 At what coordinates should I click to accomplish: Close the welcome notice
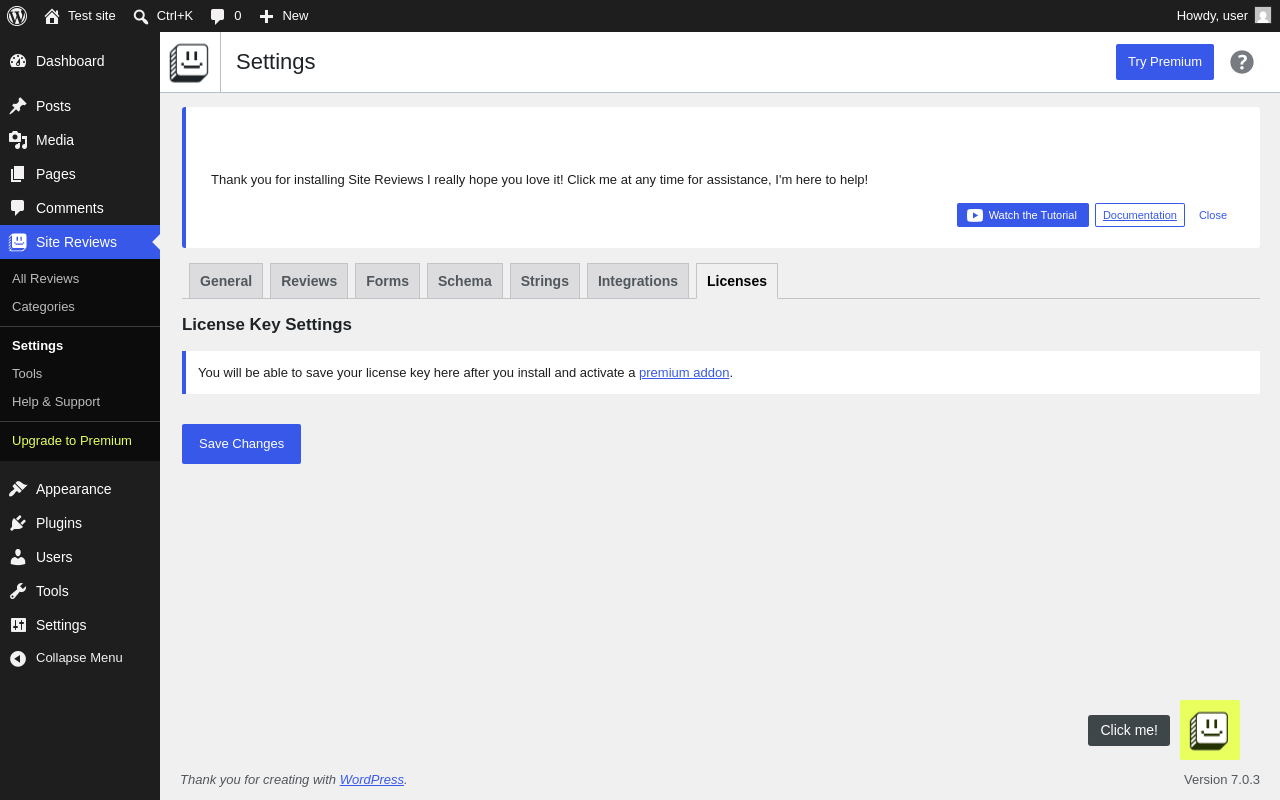(x=1213, y=215)
